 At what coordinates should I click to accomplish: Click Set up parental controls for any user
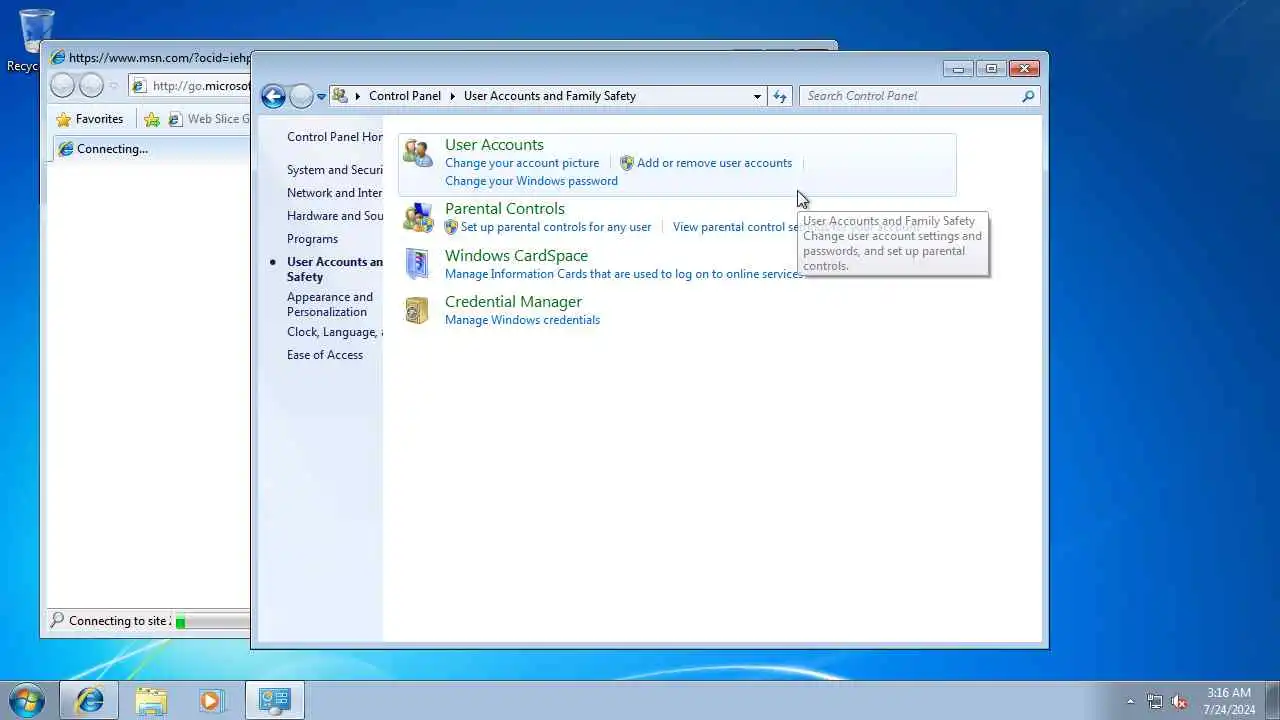(x=556, y=227)
